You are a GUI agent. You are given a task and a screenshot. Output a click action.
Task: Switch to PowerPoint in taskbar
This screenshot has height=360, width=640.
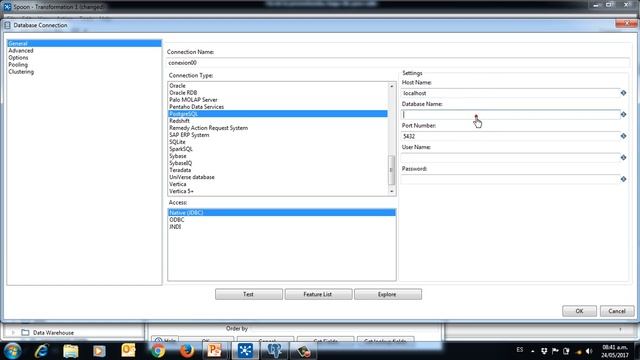tap(215, 351)
